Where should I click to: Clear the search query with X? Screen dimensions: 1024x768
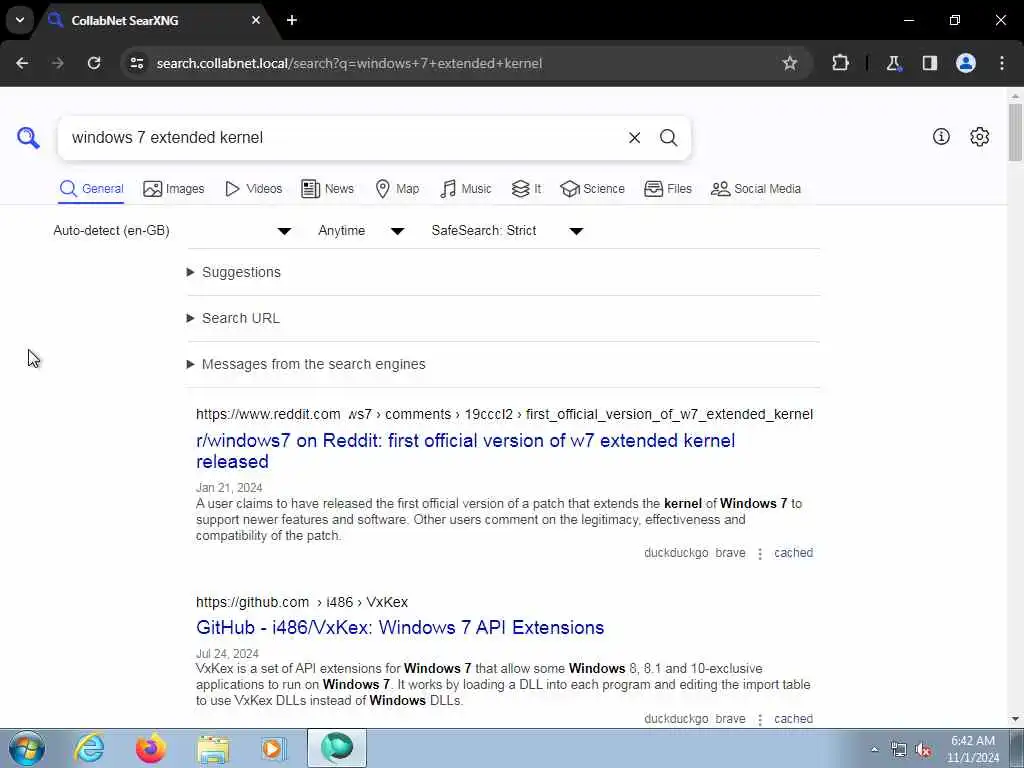coord(634,138)
